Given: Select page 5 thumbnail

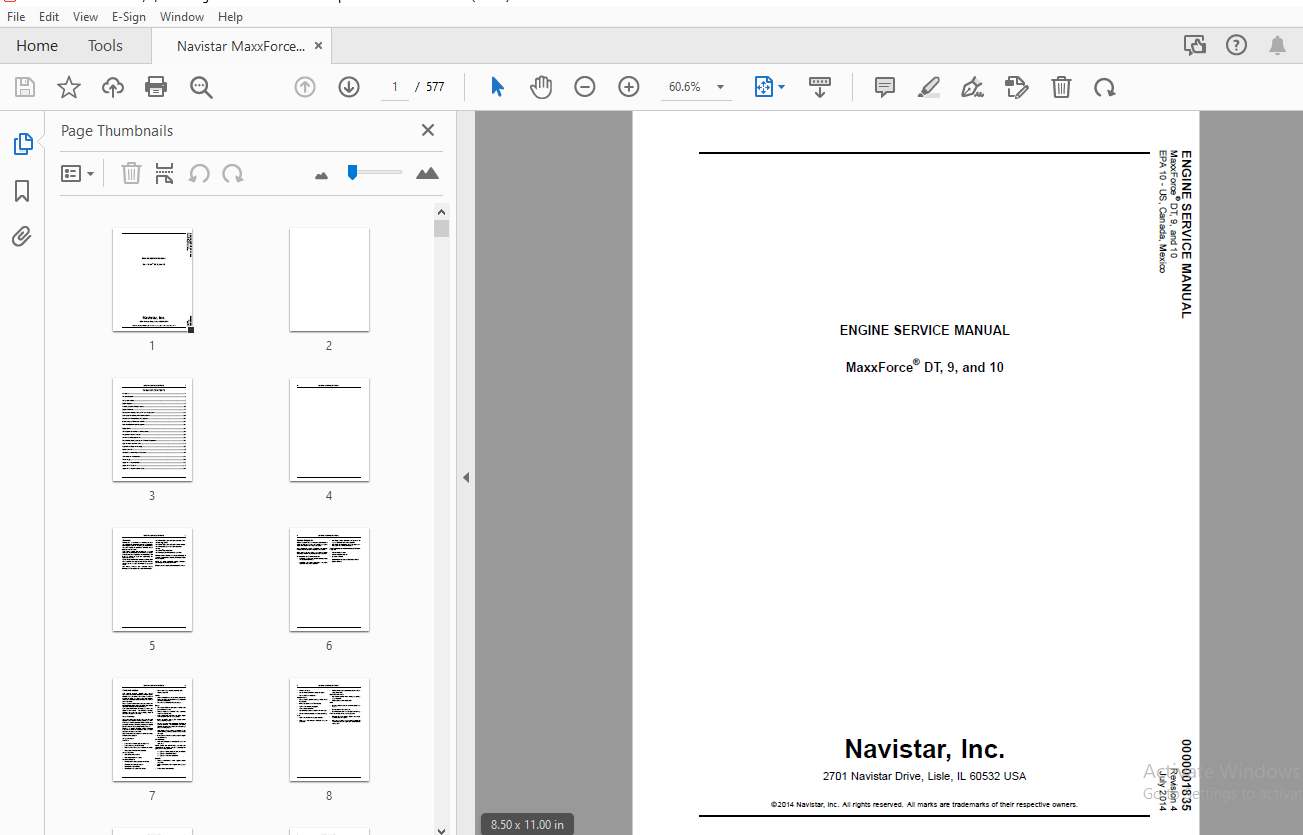Looking at the screenshot, I should point(152,580).
